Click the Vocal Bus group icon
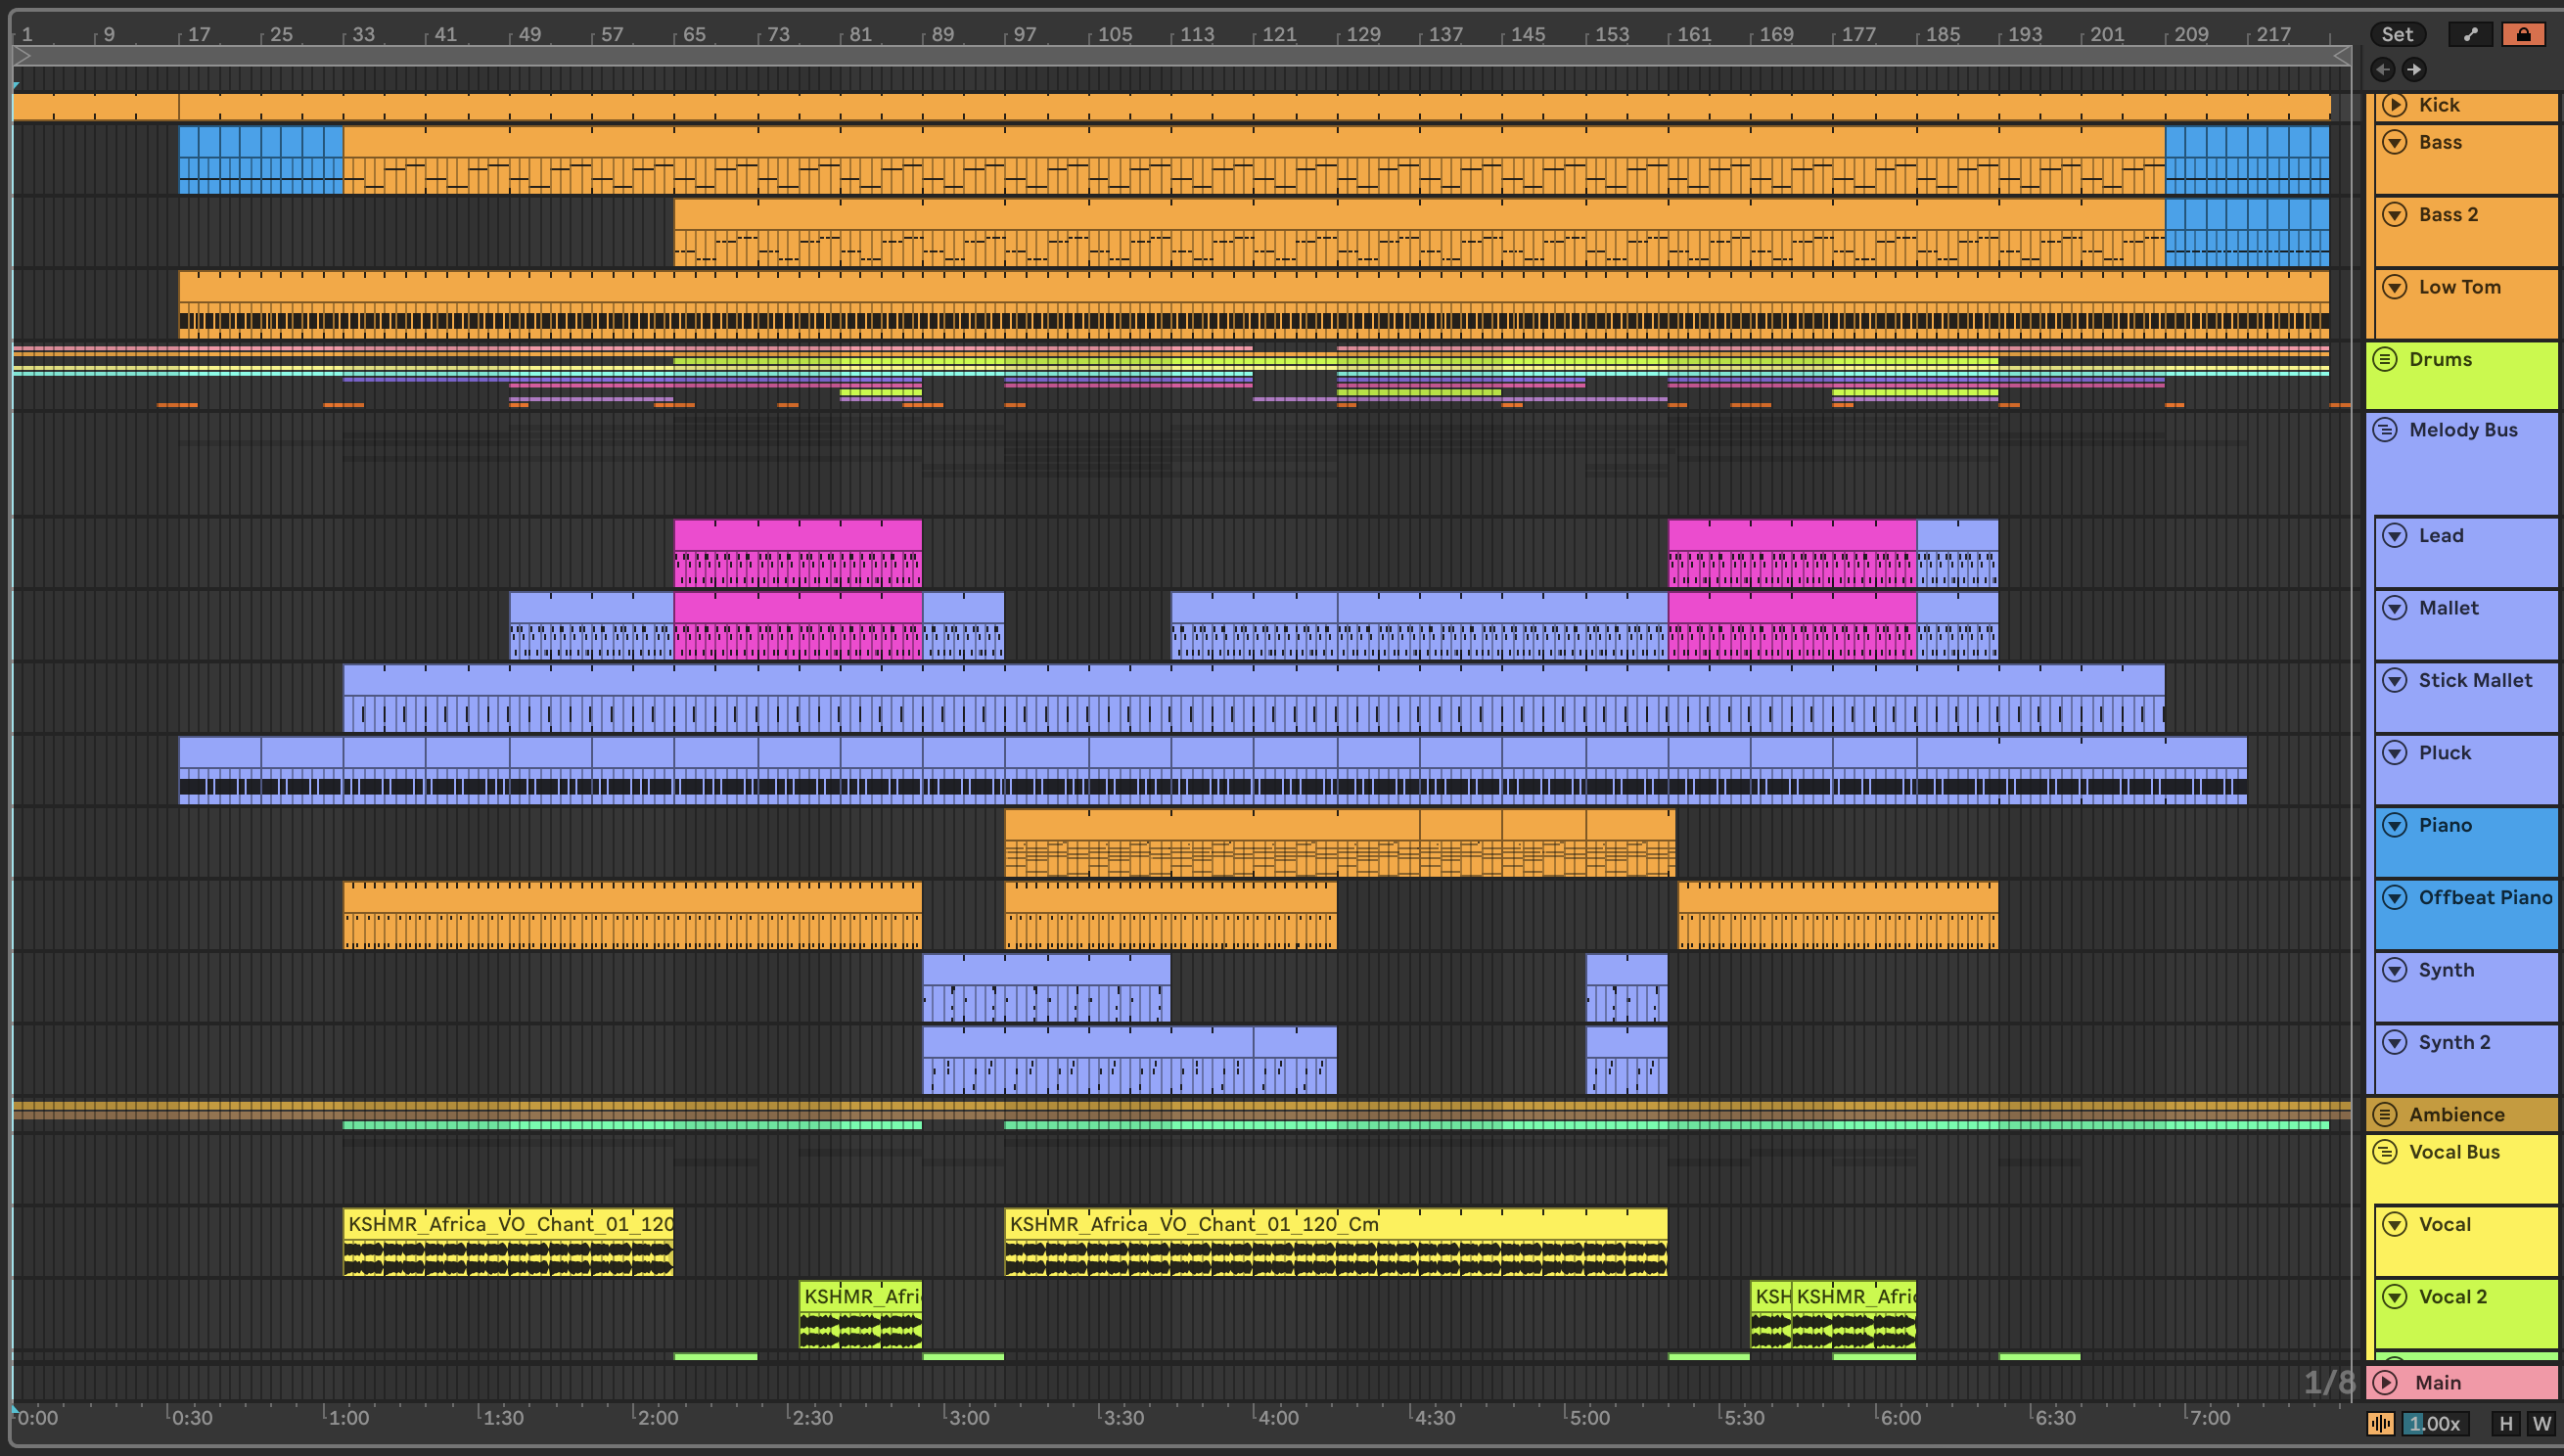 point(2385,1152)
